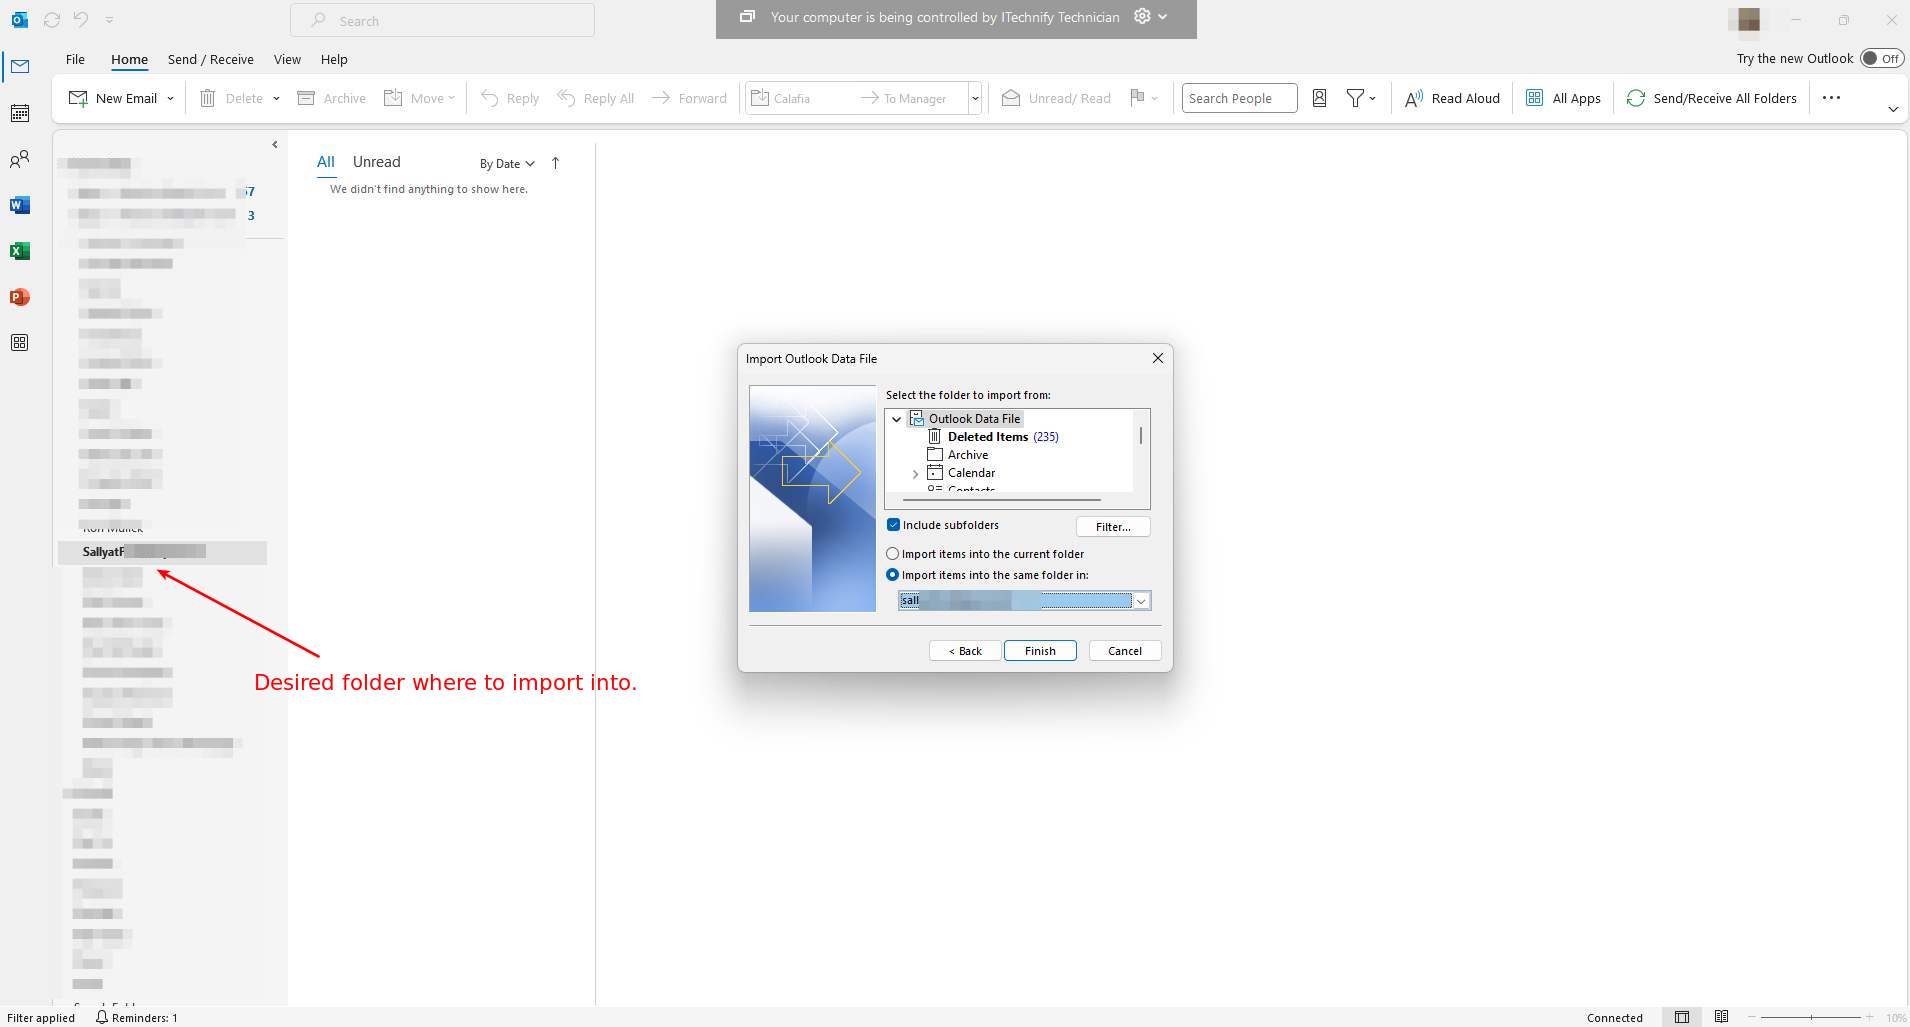The image size is (1910, 1027).
Task: Open By Date sort dropdown
Action: (507, 163)
